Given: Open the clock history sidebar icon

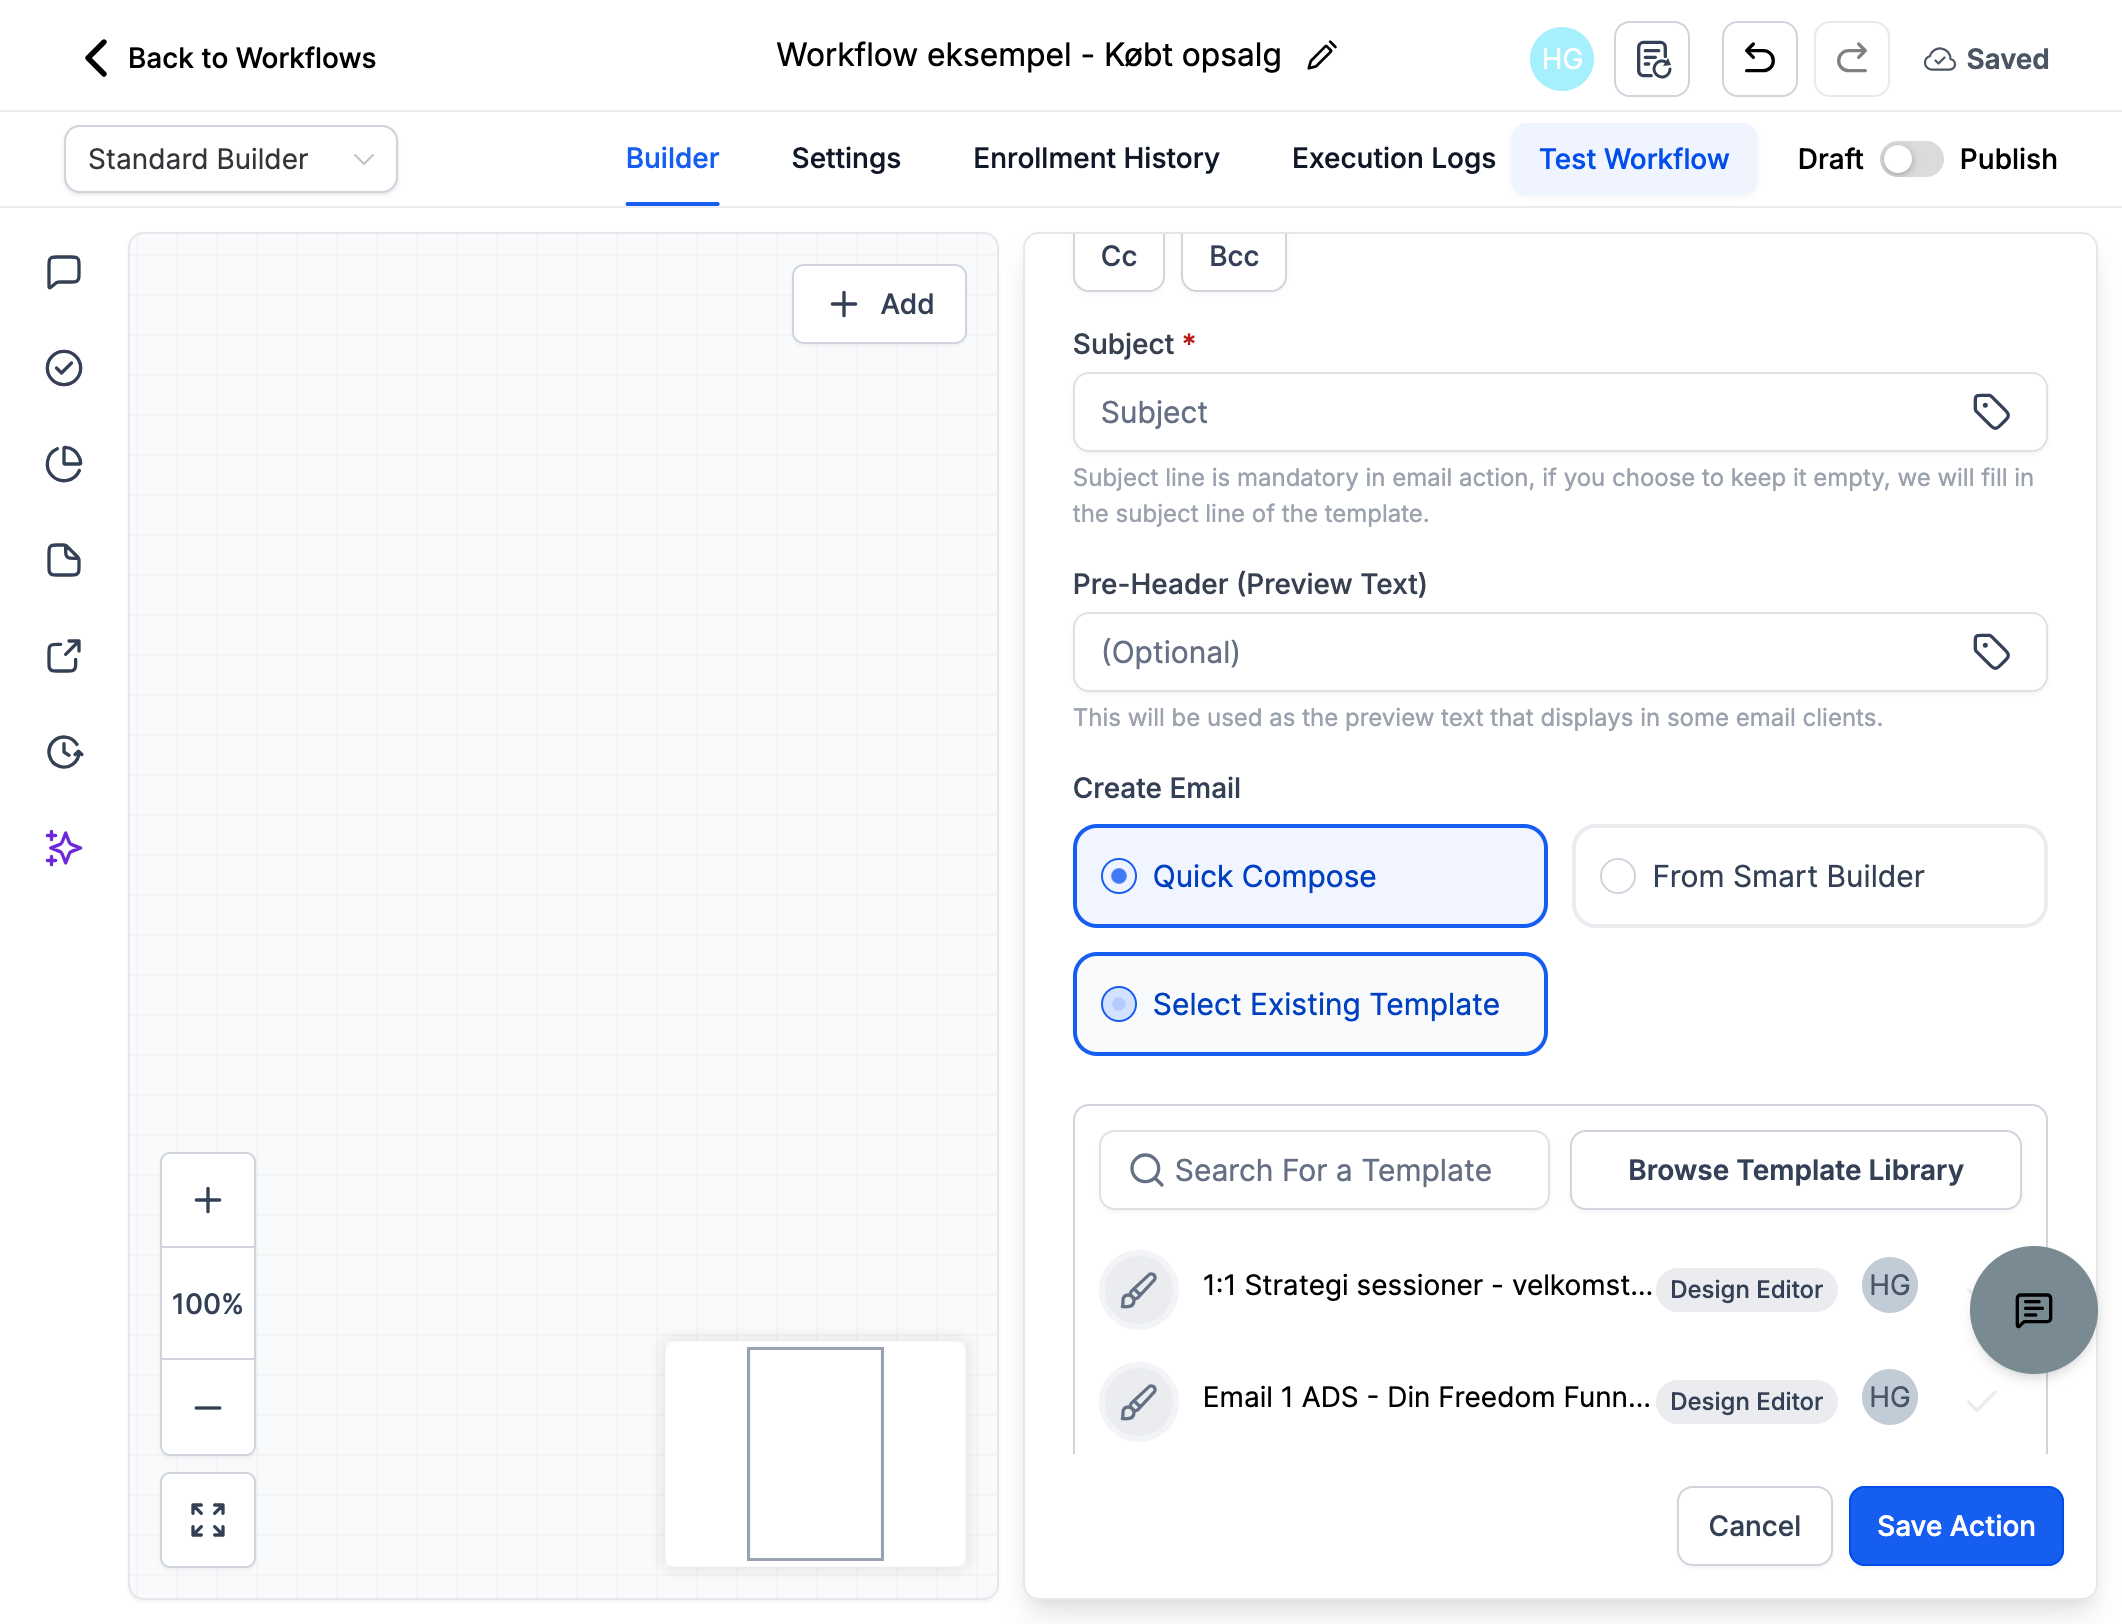Looking at the screenshot, I should coord(64,752).
